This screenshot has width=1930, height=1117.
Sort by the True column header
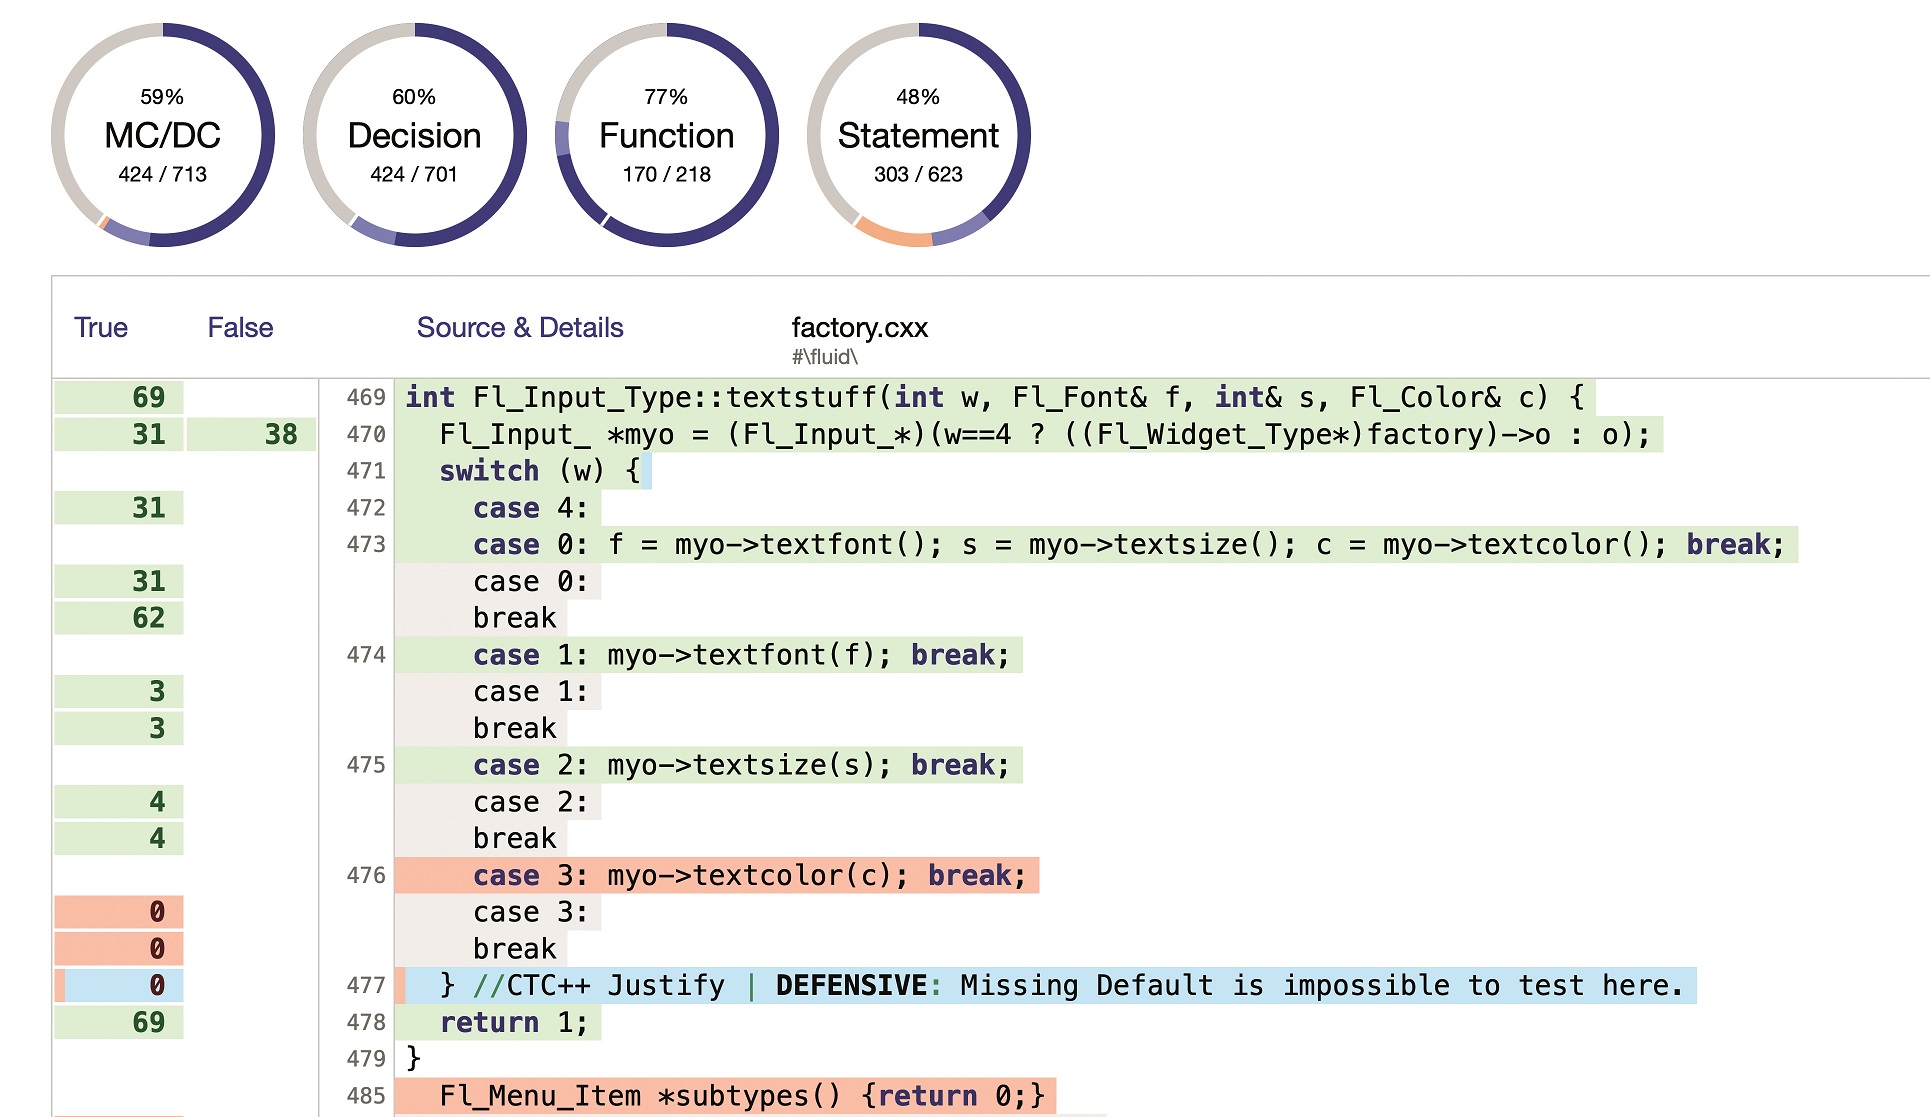[101, 327]
